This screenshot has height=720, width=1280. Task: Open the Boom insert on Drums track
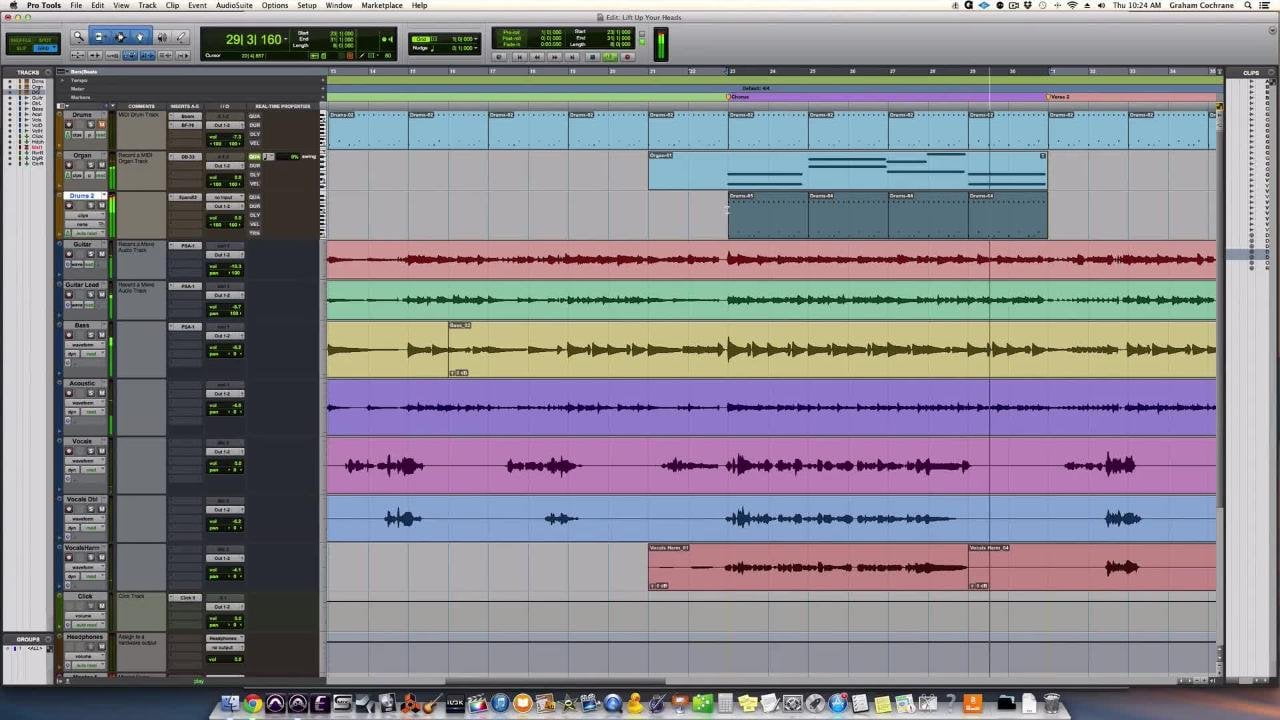[188, 116]
